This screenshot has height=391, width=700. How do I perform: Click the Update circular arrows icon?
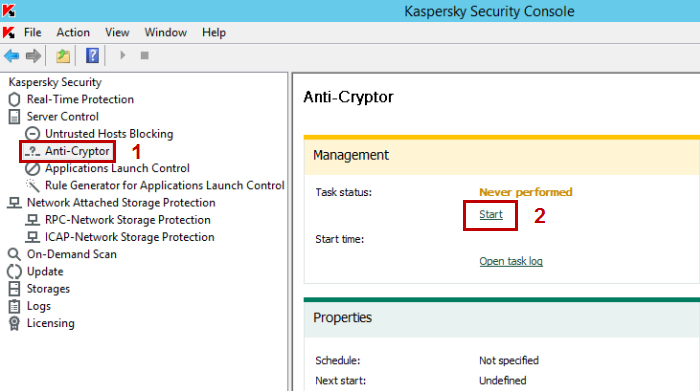click(14, 271)
